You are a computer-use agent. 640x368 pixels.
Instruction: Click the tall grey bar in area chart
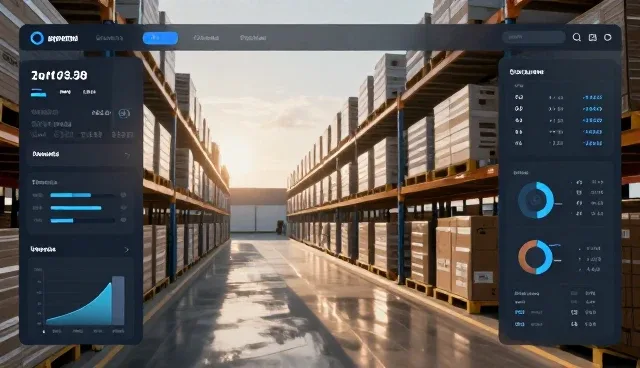tap(118, 300)
